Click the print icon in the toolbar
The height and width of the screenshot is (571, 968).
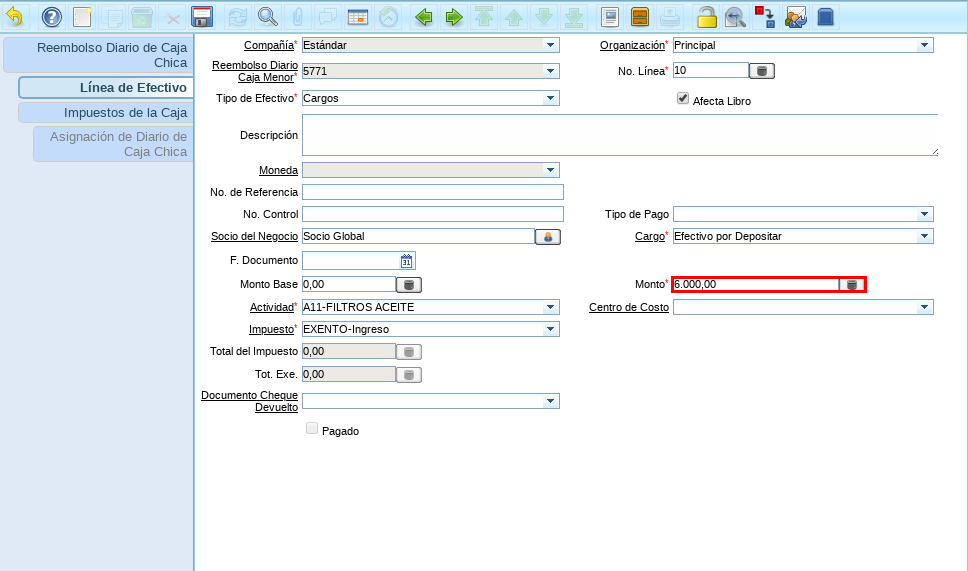670,17
